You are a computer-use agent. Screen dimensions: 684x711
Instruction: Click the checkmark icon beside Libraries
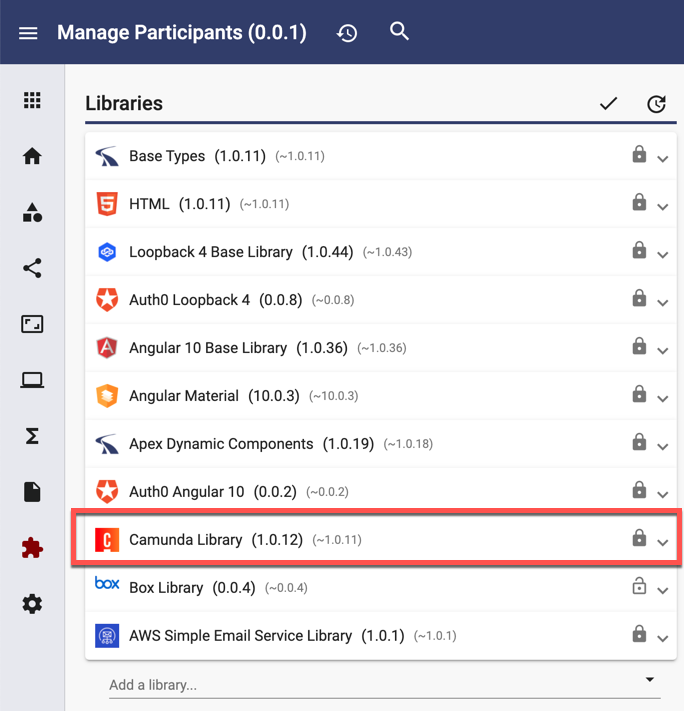point(608,104)
